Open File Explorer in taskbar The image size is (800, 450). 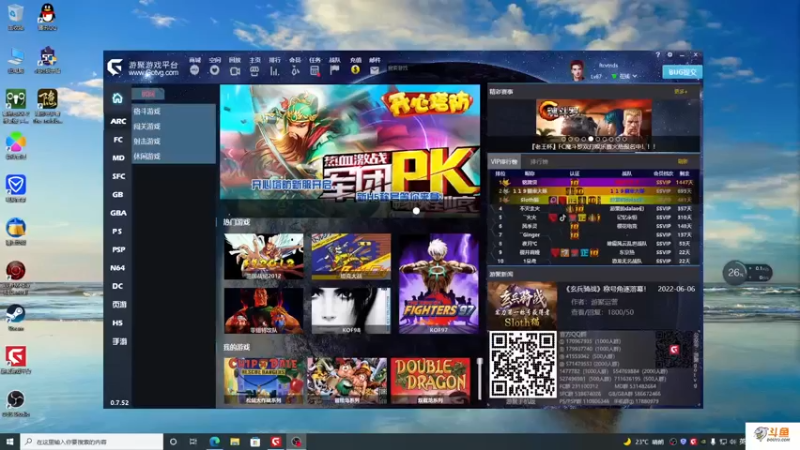pos(235,441)
